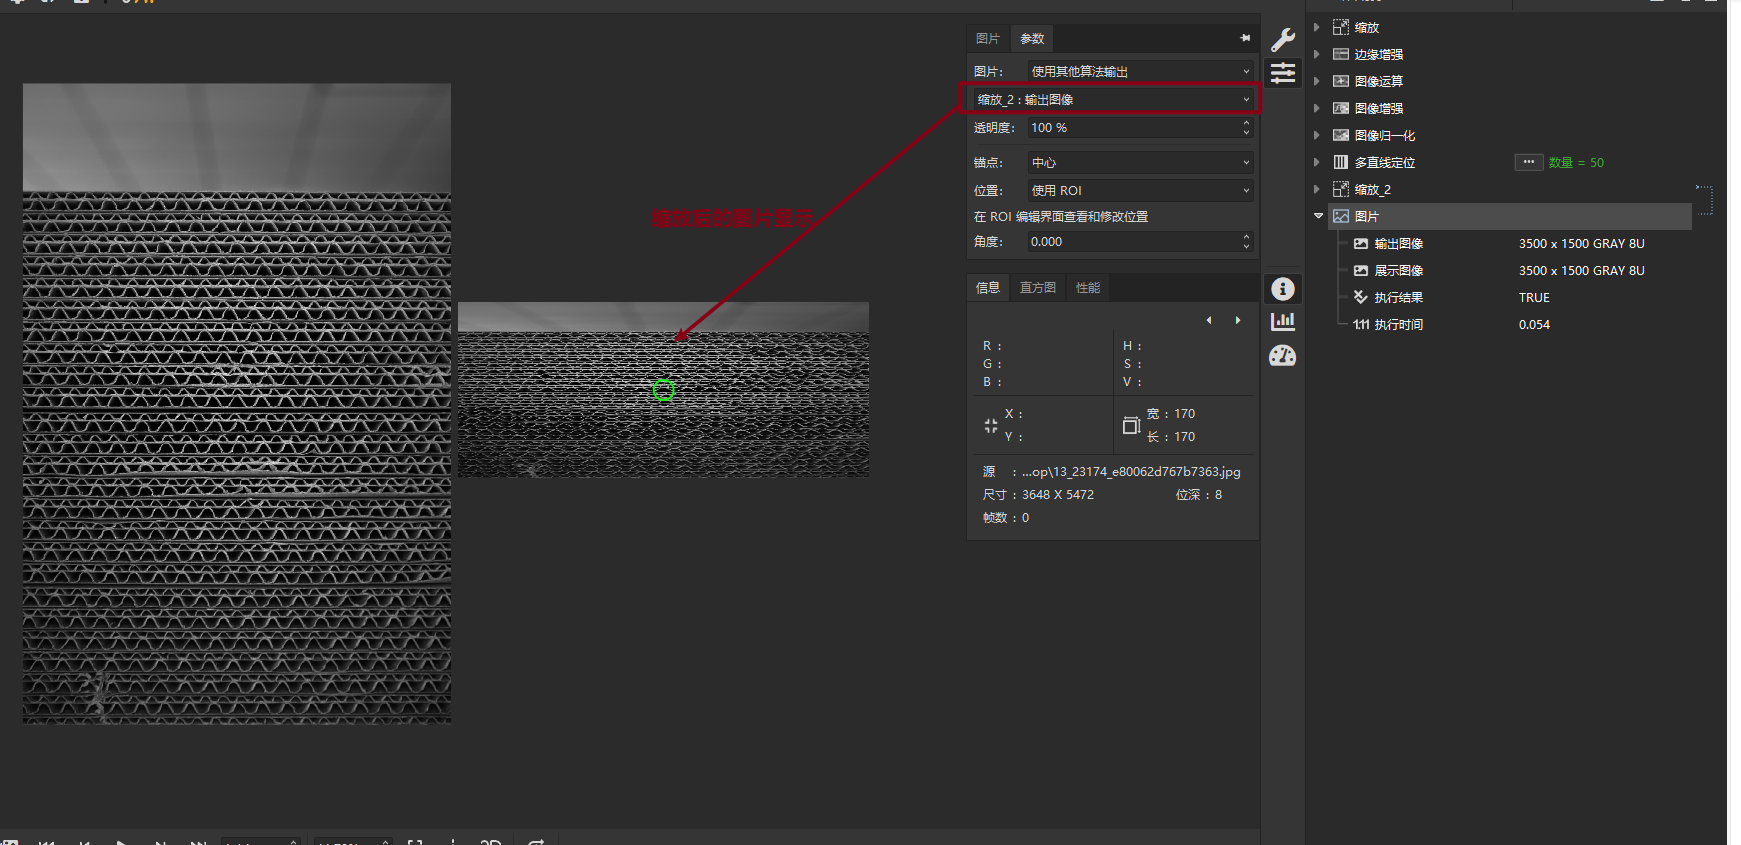Click the 透明度 100 % spinner field
Screen dimensions: 1741x845
[1133, 128]
